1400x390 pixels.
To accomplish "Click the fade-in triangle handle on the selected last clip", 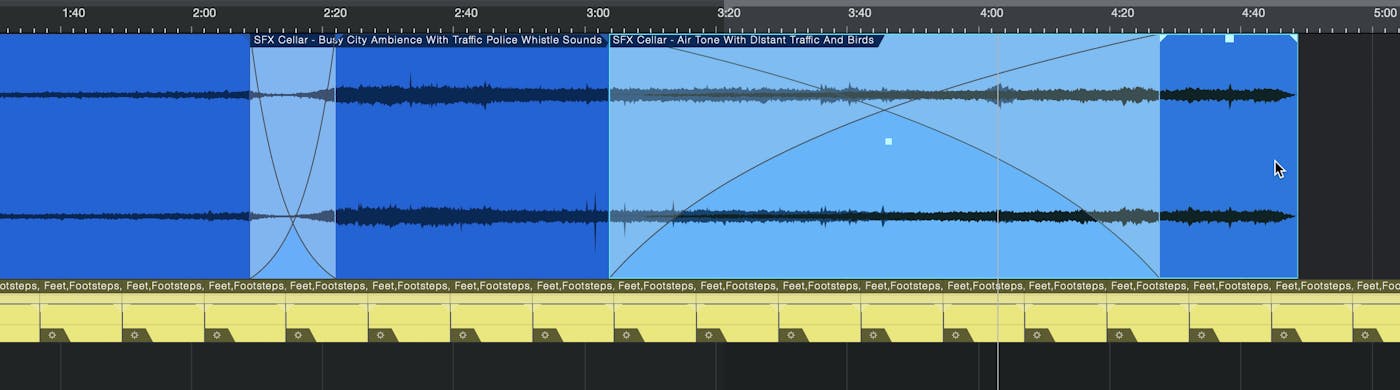I will tap(1164, 38).
